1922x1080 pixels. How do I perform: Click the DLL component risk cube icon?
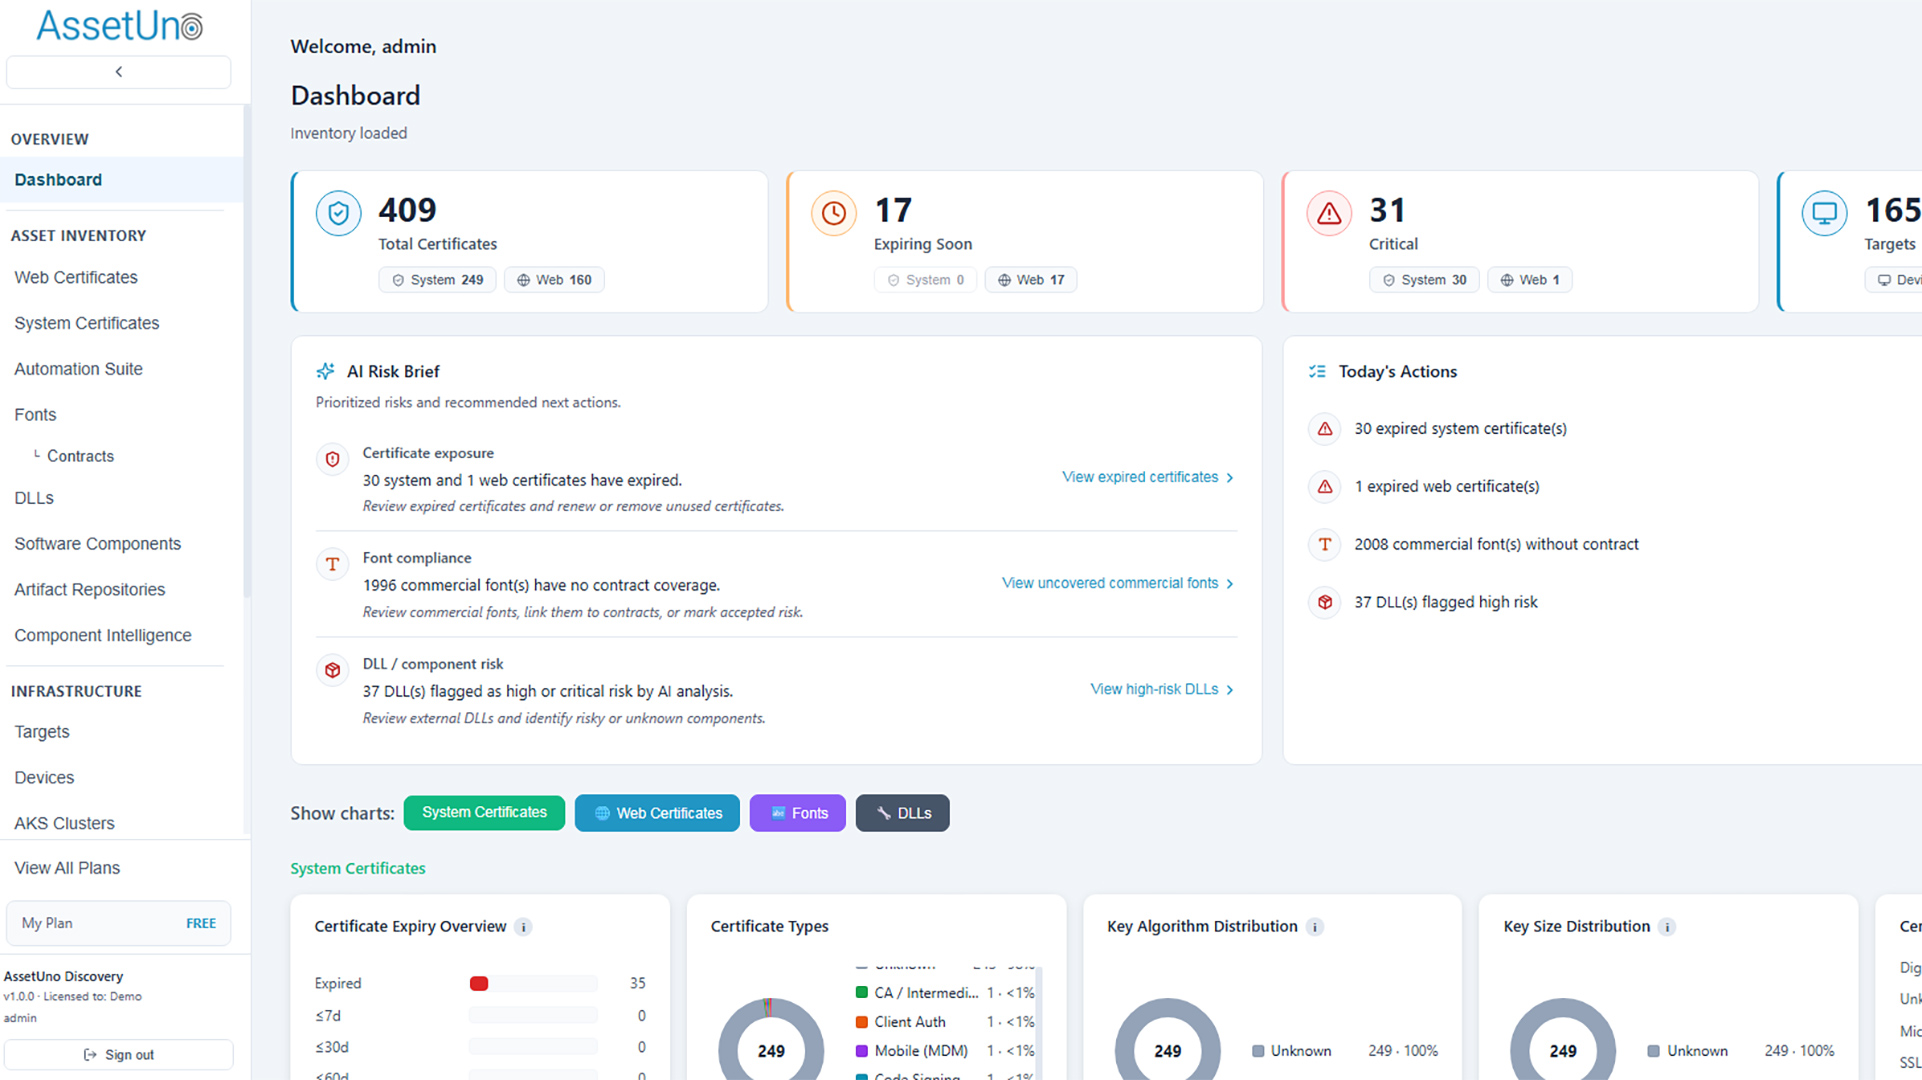pos(333,670)
